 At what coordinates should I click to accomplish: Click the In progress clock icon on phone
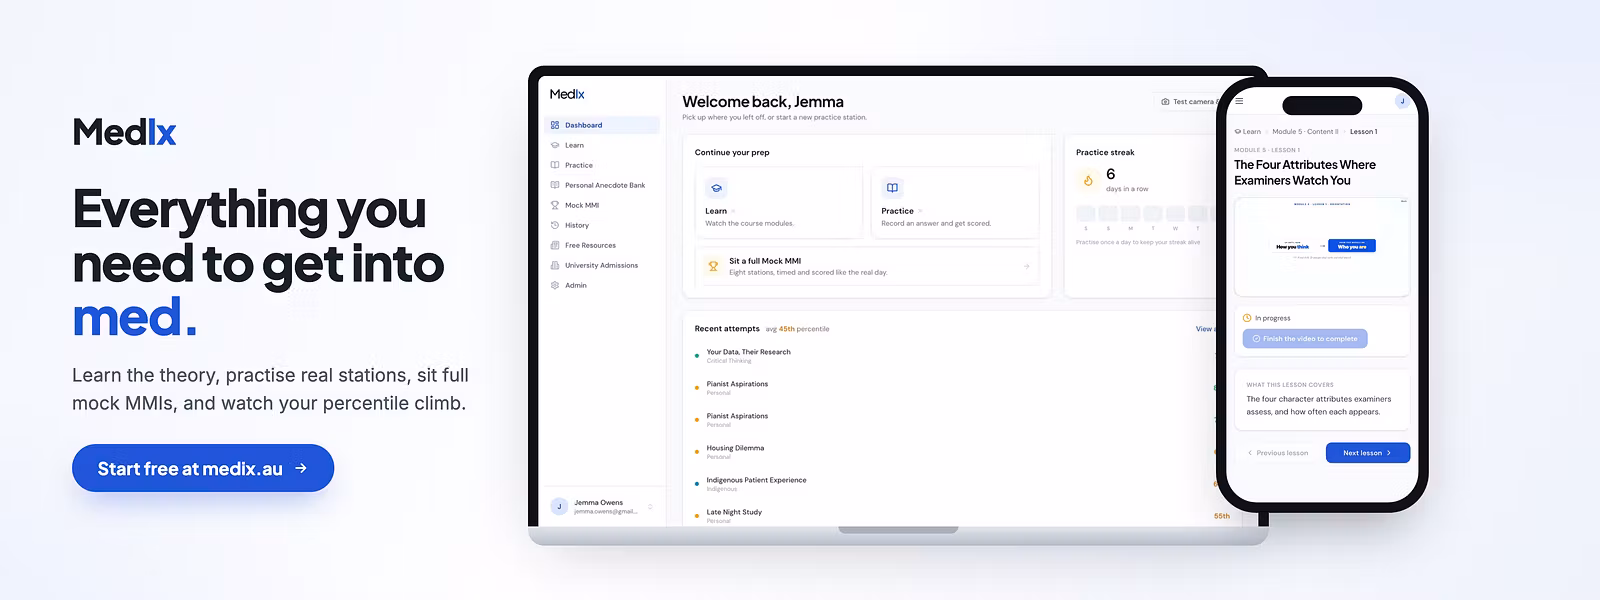click(1247, 318)
